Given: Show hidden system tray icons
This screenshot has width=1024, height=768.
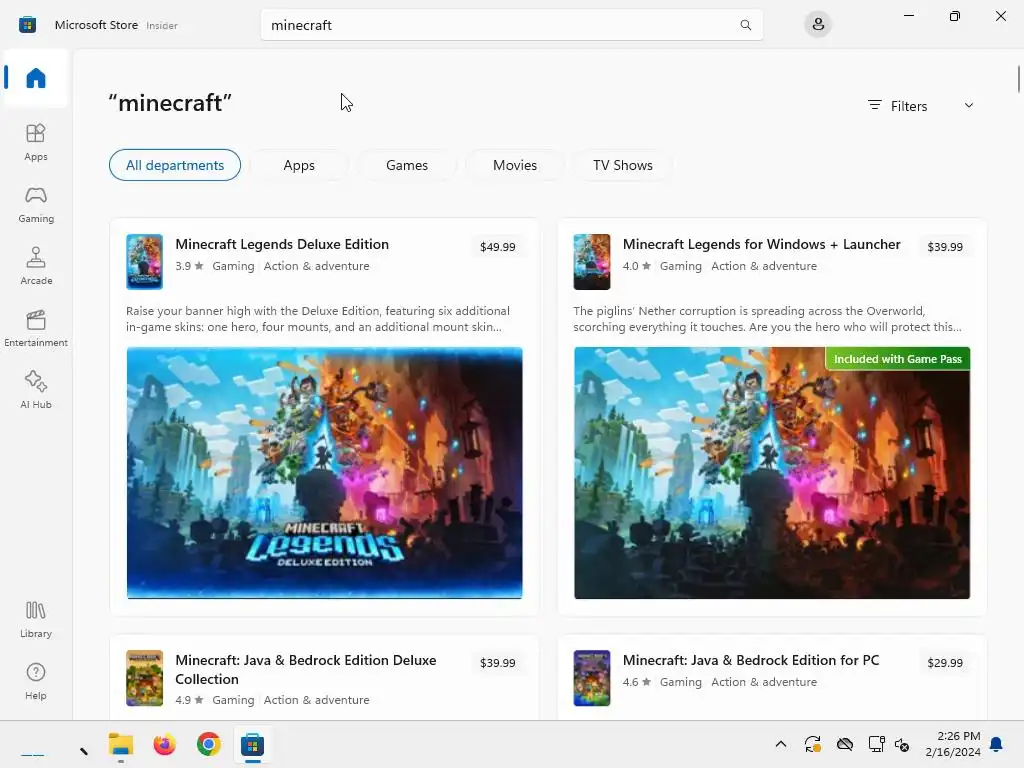Looking at the screenshot, I should pos(780,744).
